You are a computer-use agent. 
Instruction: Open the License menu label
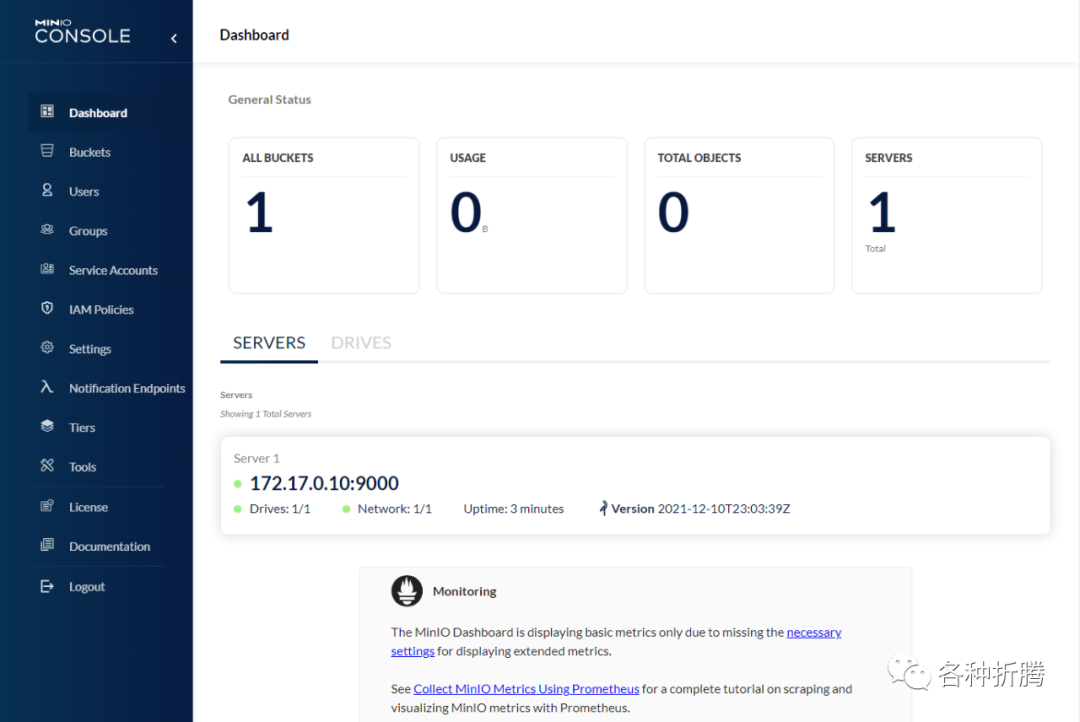tap(88, 506)
